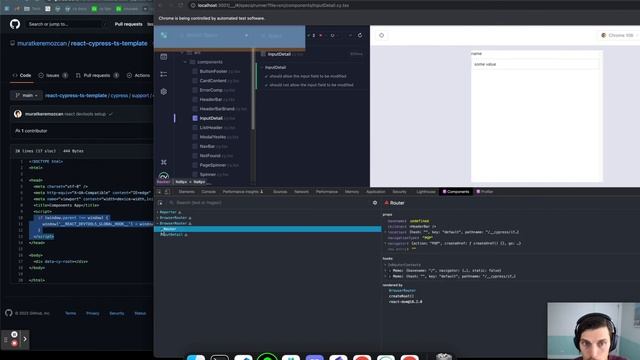Click the Cypress logo at the sidebar bottom
Screen dimensions: 640x360
coord(164,176)
